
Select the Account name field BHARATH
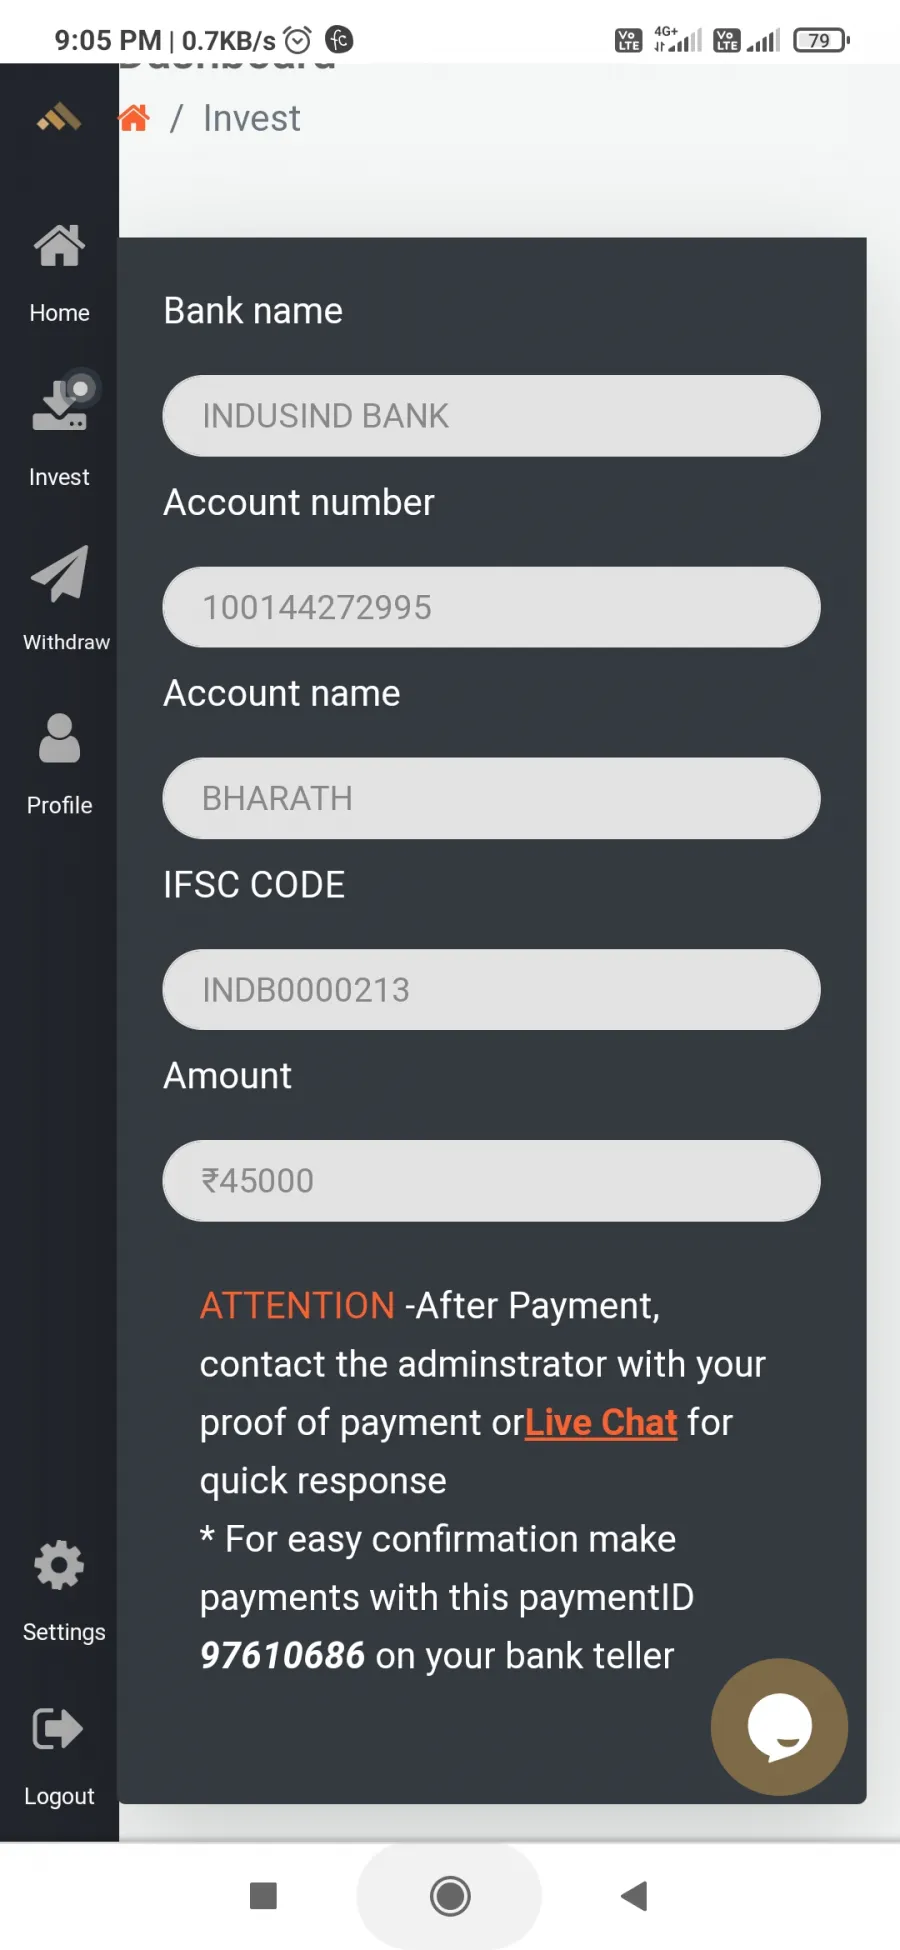pos(491,798)
